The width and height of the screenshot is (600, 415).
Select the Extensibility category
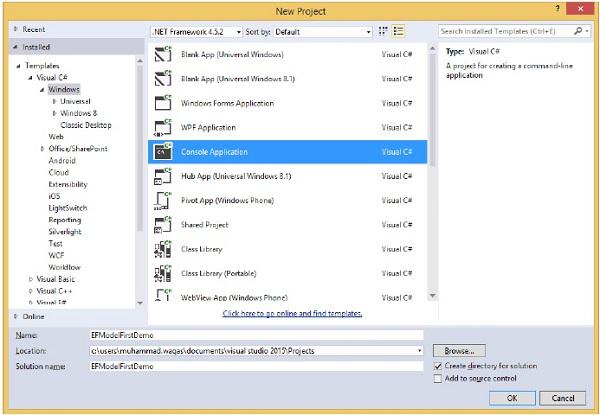[x=68, y=184]
